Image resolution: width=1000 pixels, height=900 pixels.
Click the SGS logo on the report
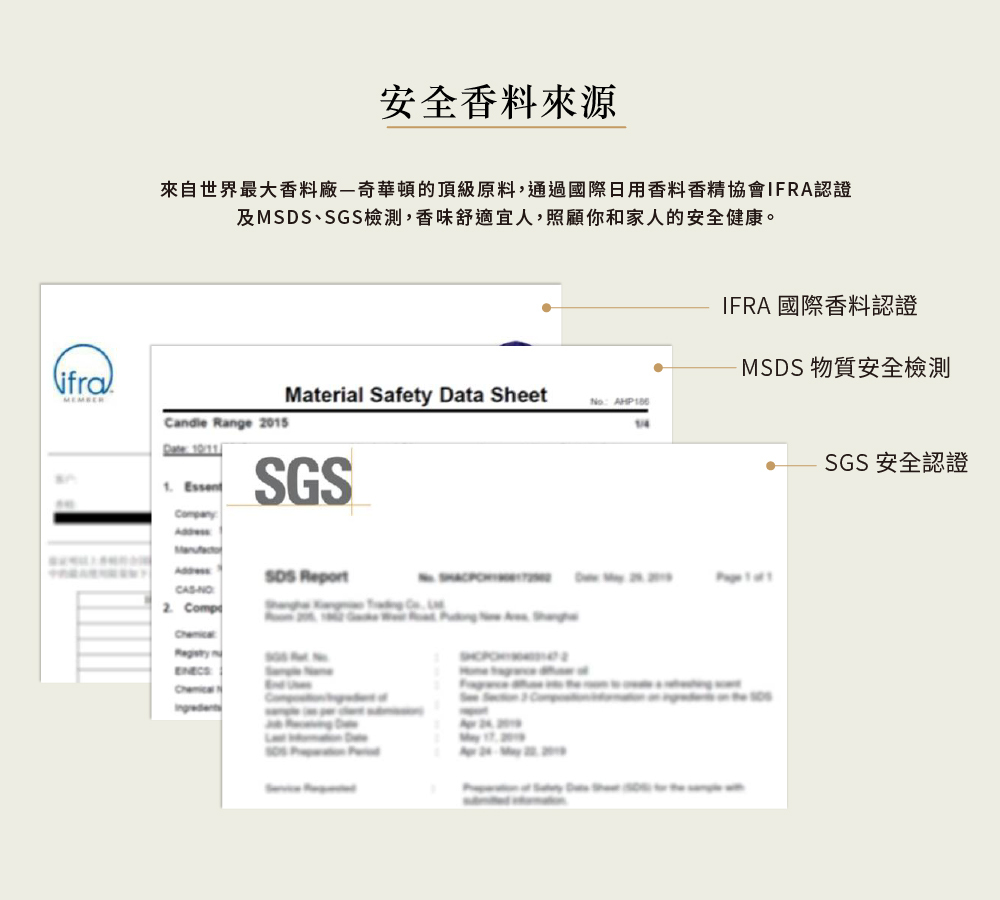[303, 482]
